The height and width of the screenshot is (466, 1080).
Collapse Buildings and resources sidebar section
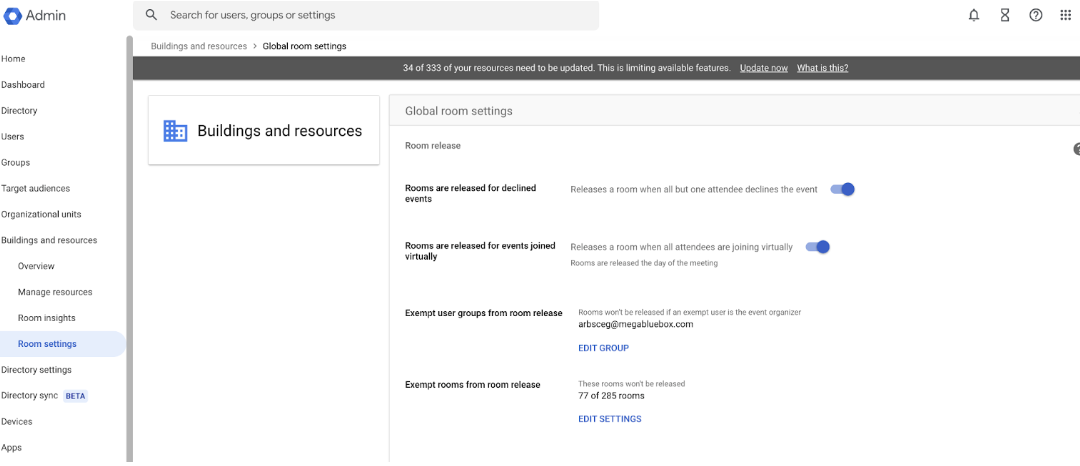(49, 240)
